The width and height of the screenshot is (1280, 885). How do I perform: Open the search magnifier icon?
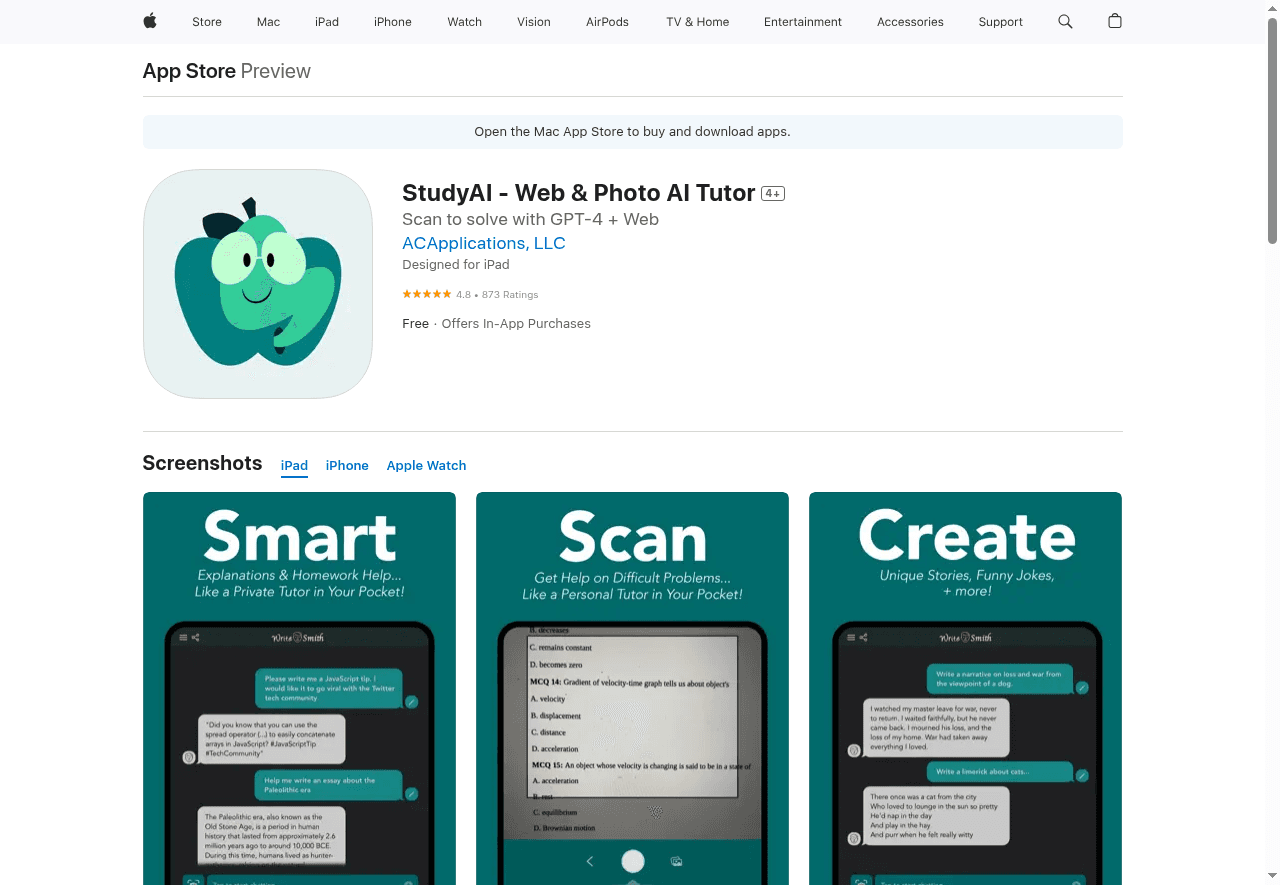tap(1065, 21)
